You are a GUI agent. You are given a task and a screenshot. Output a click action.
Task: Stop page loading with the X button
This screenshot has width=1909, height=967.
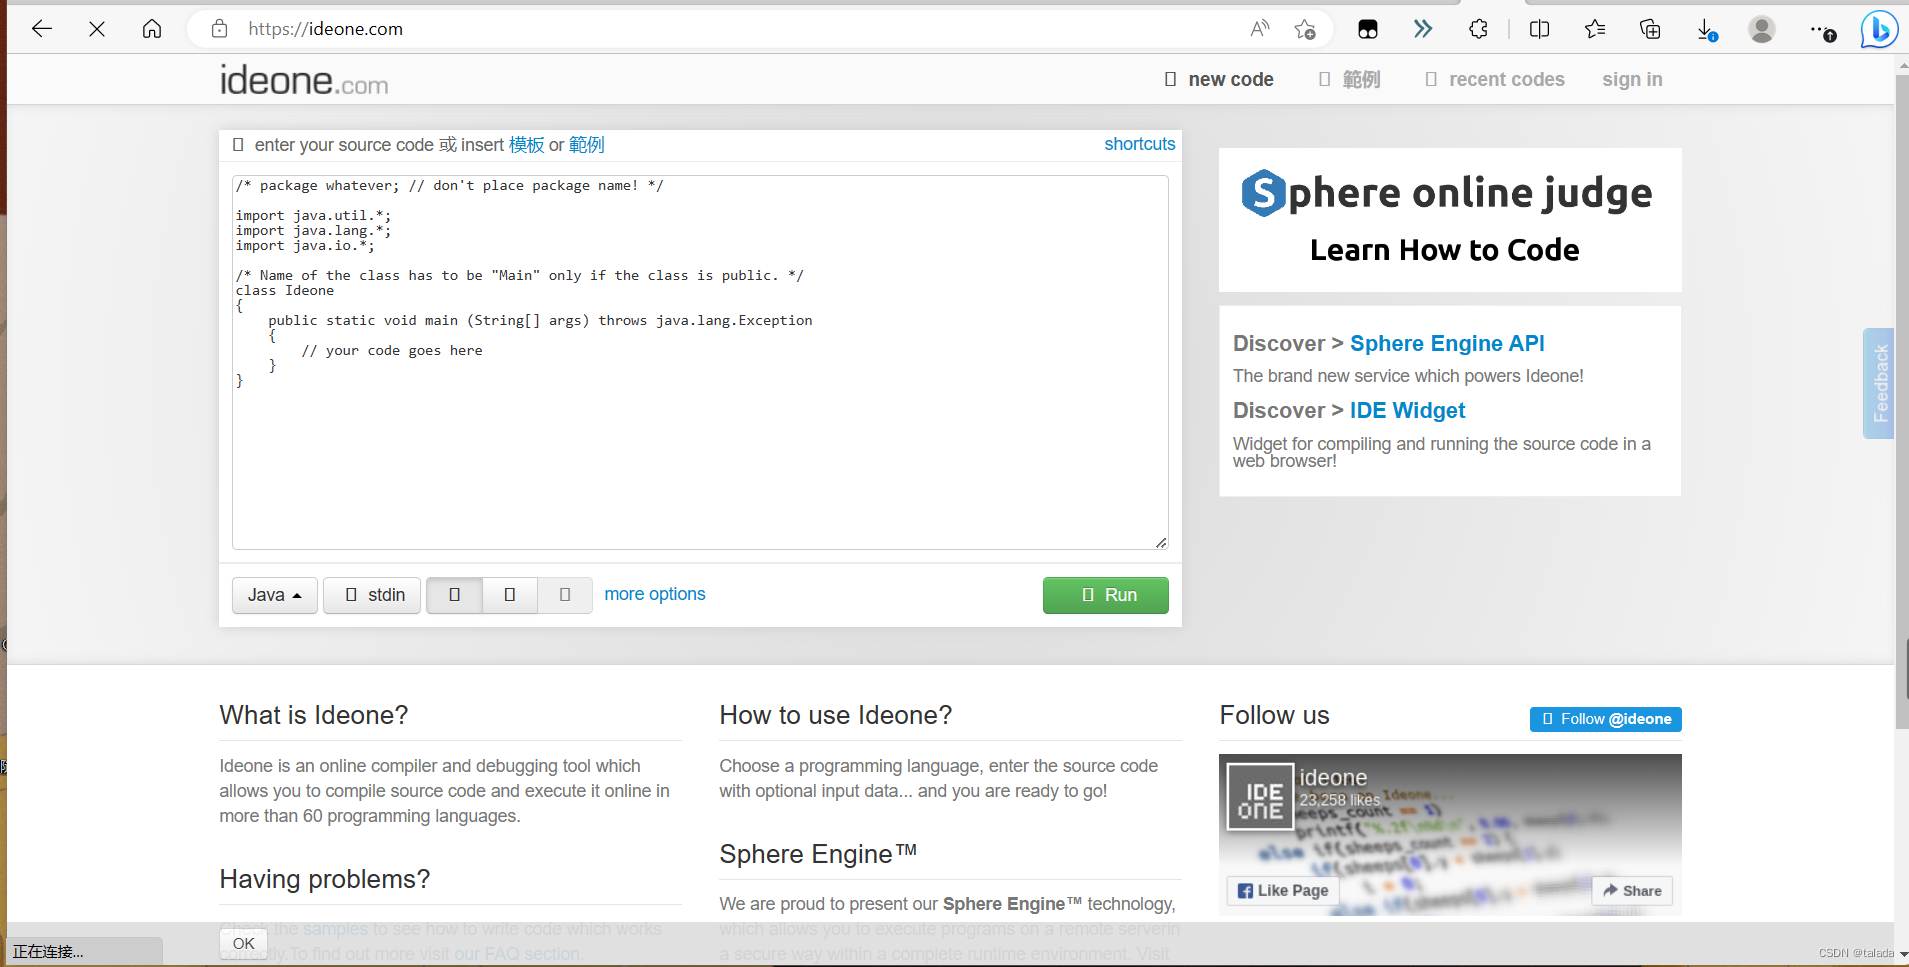point(97,29)
